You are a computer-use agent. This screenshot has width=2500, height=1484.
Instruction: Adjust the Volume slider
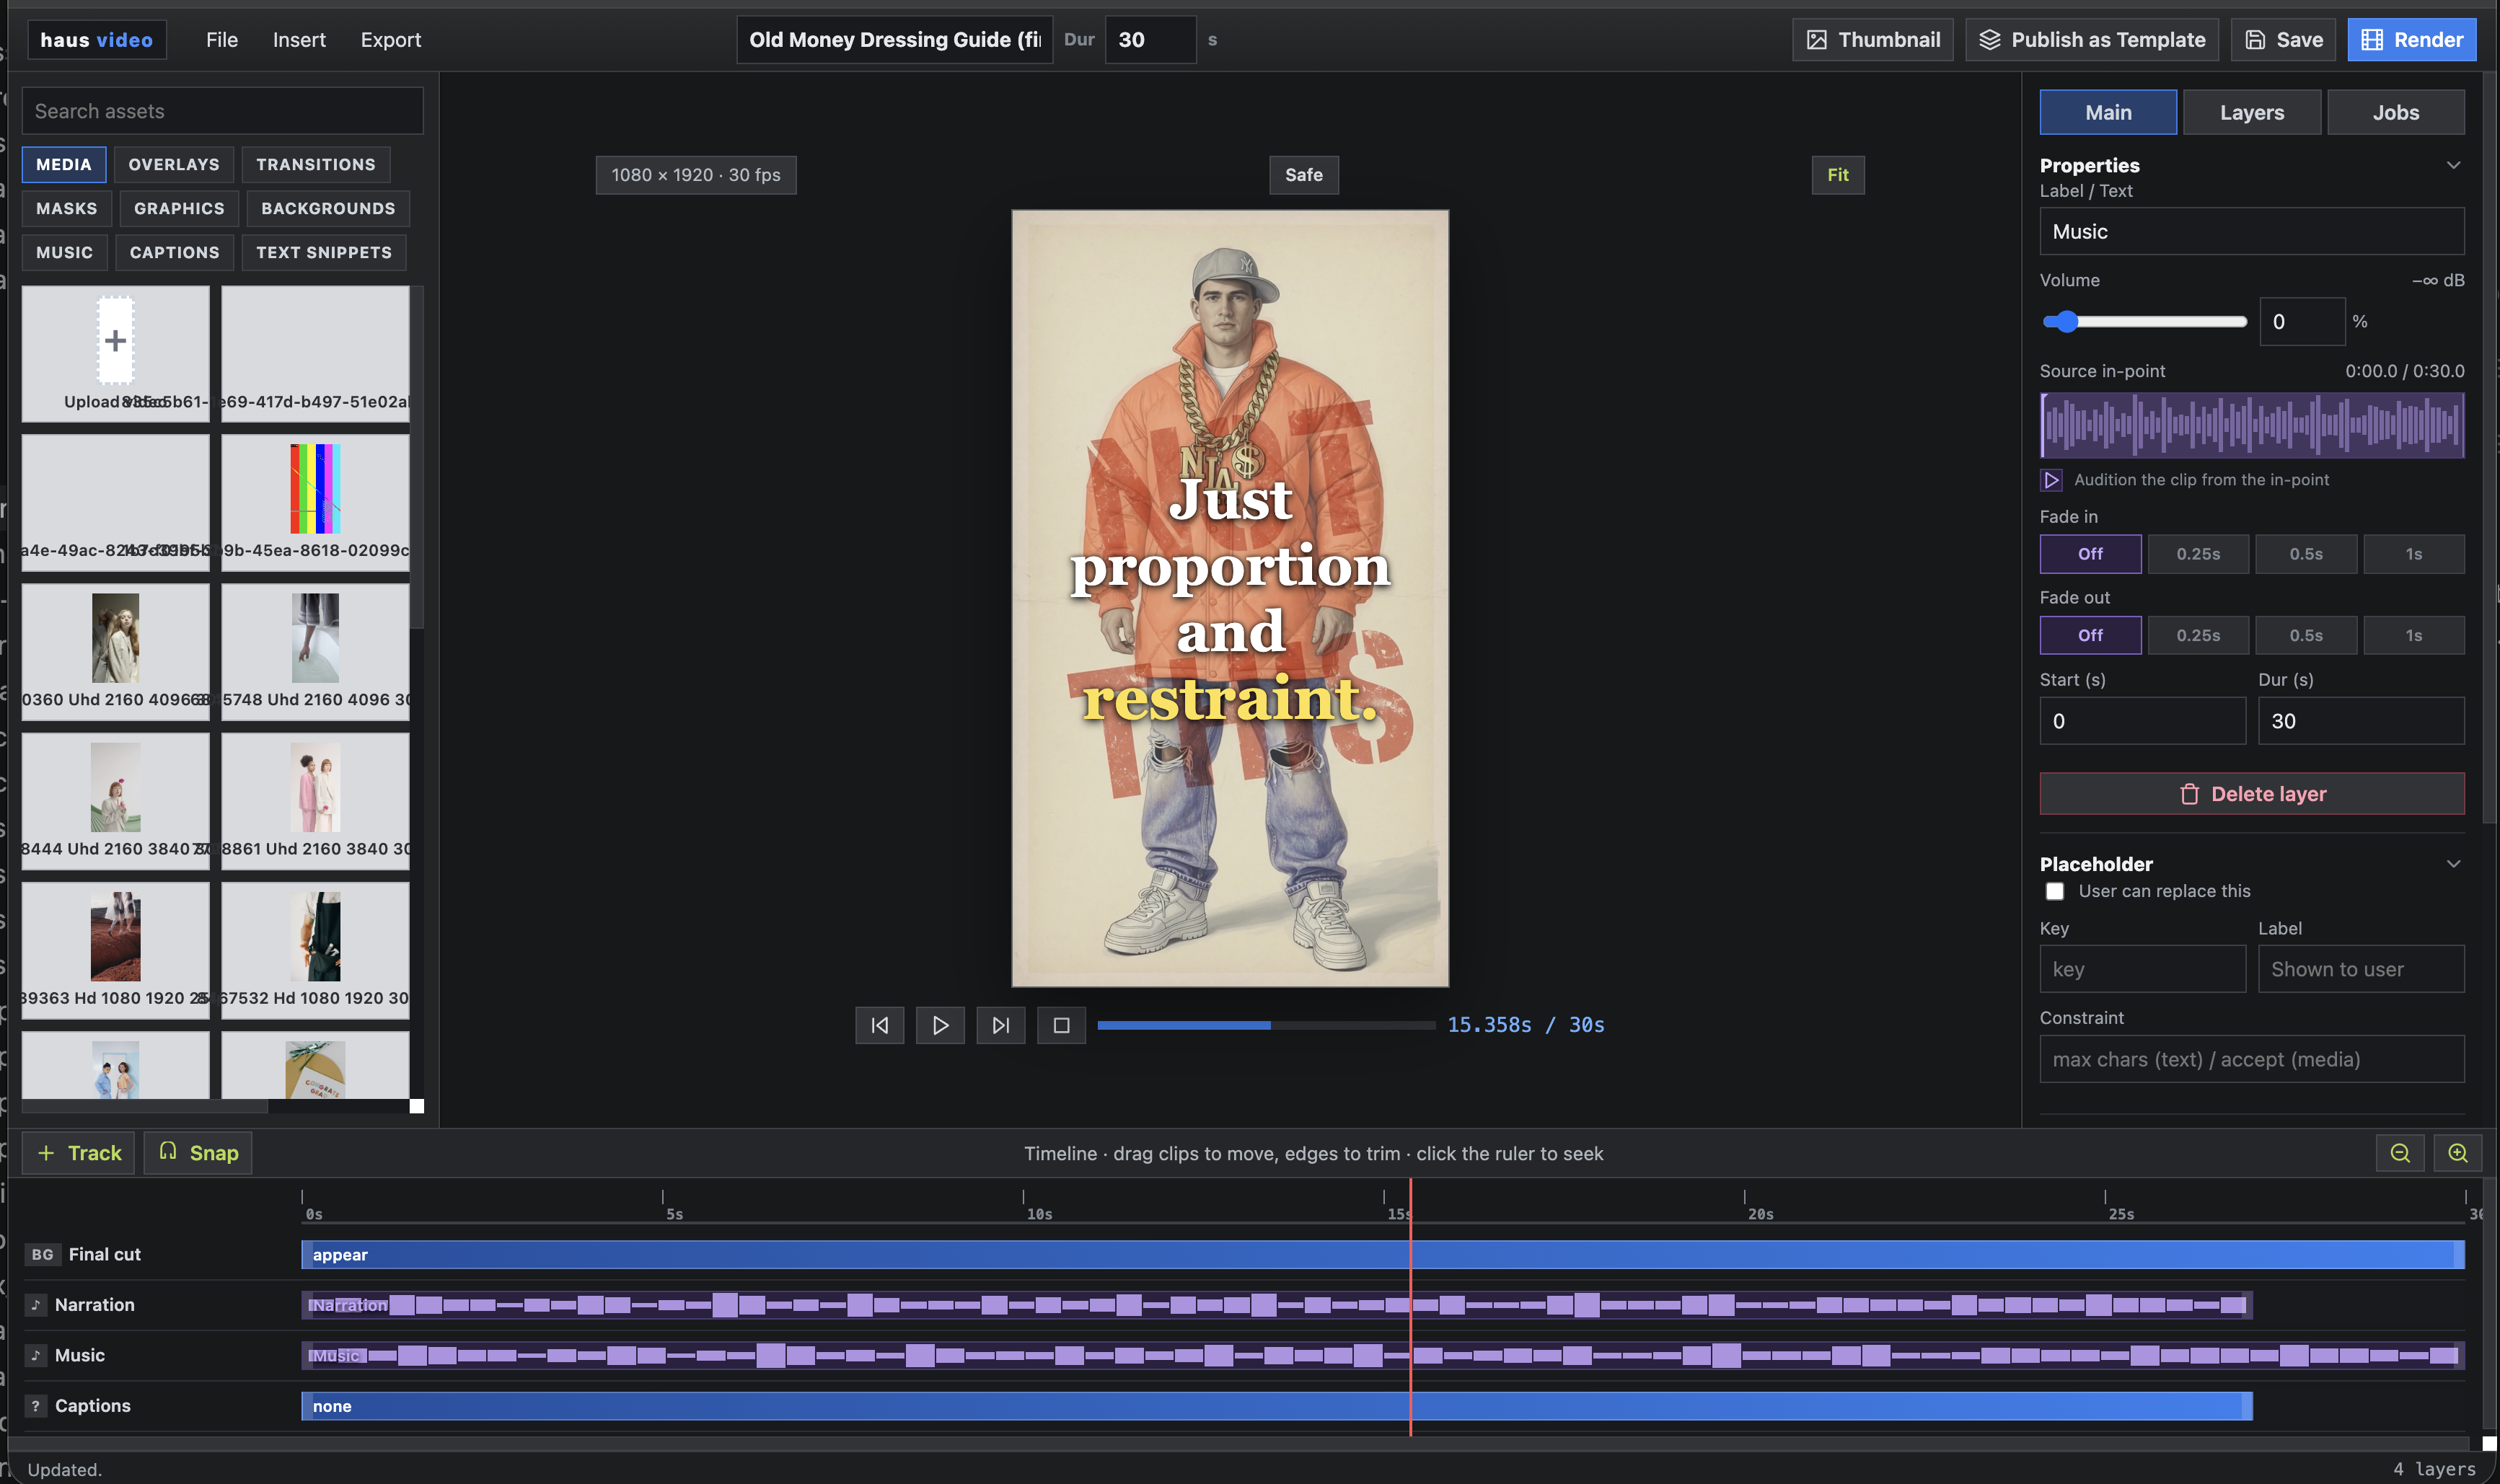[x=2144, y=321]
